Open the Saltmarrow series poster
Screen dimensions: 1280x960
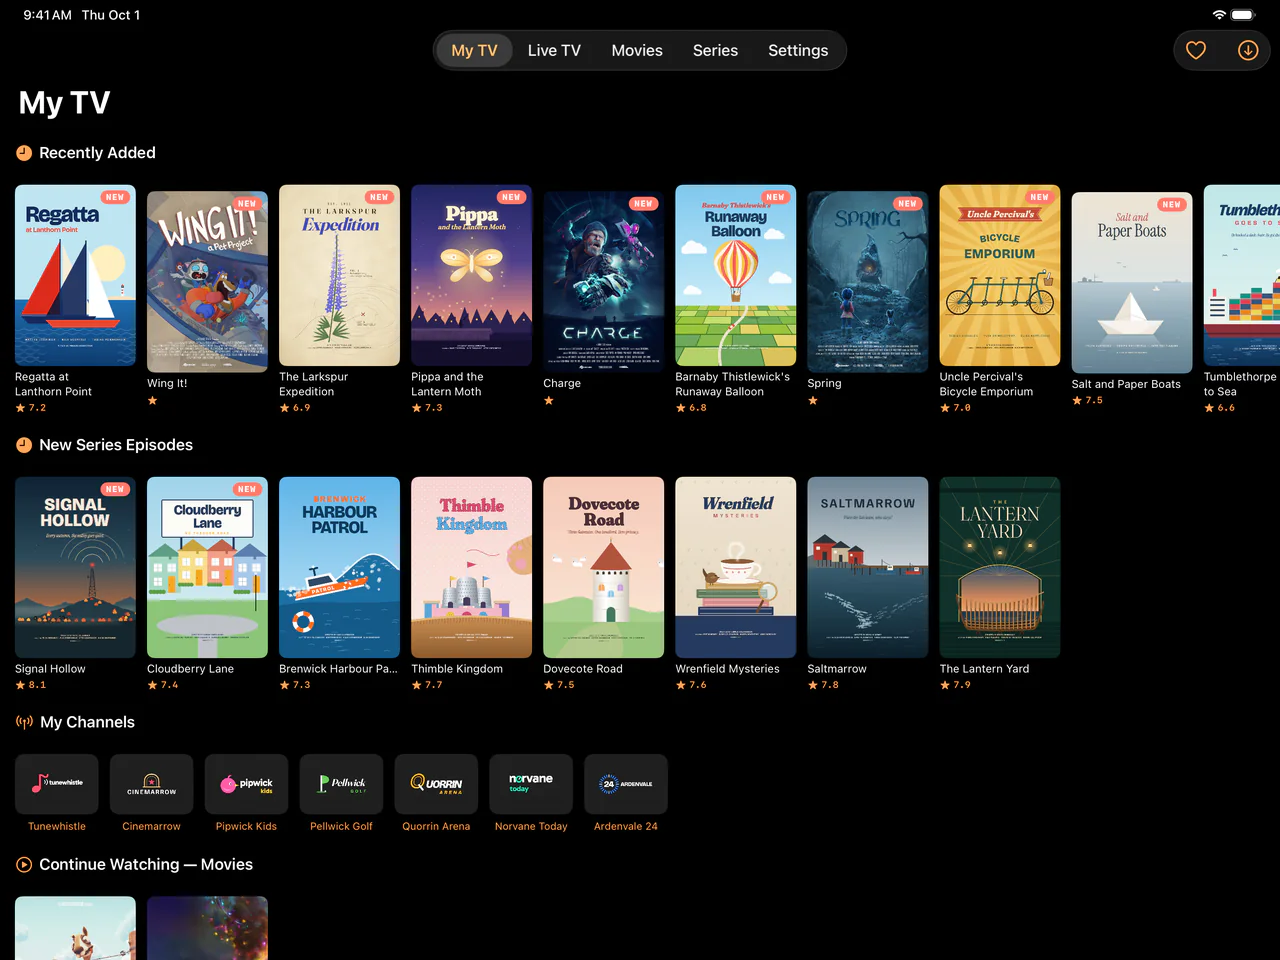tap(868, 567)
